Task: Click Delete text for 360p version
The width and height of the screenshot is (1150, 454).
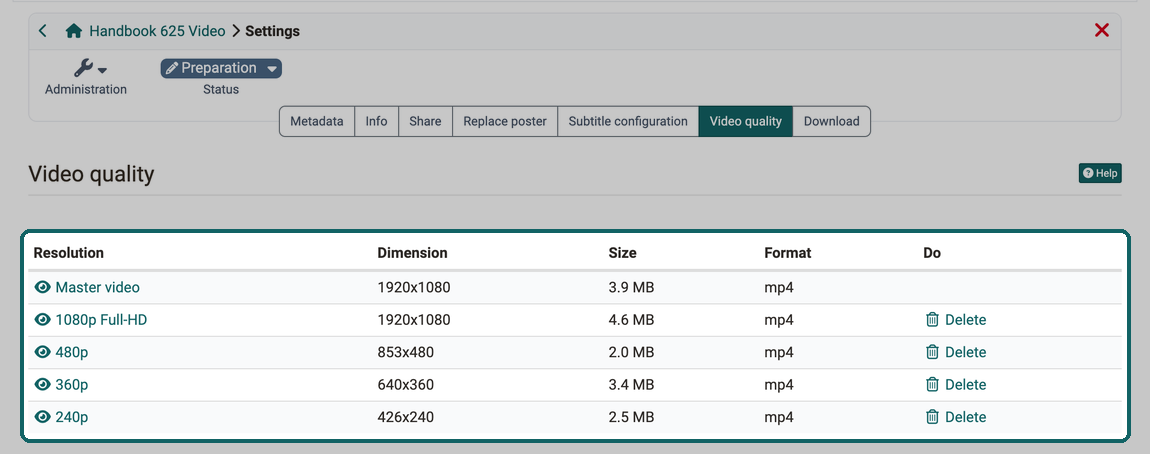Action: (x=965, y=384)
